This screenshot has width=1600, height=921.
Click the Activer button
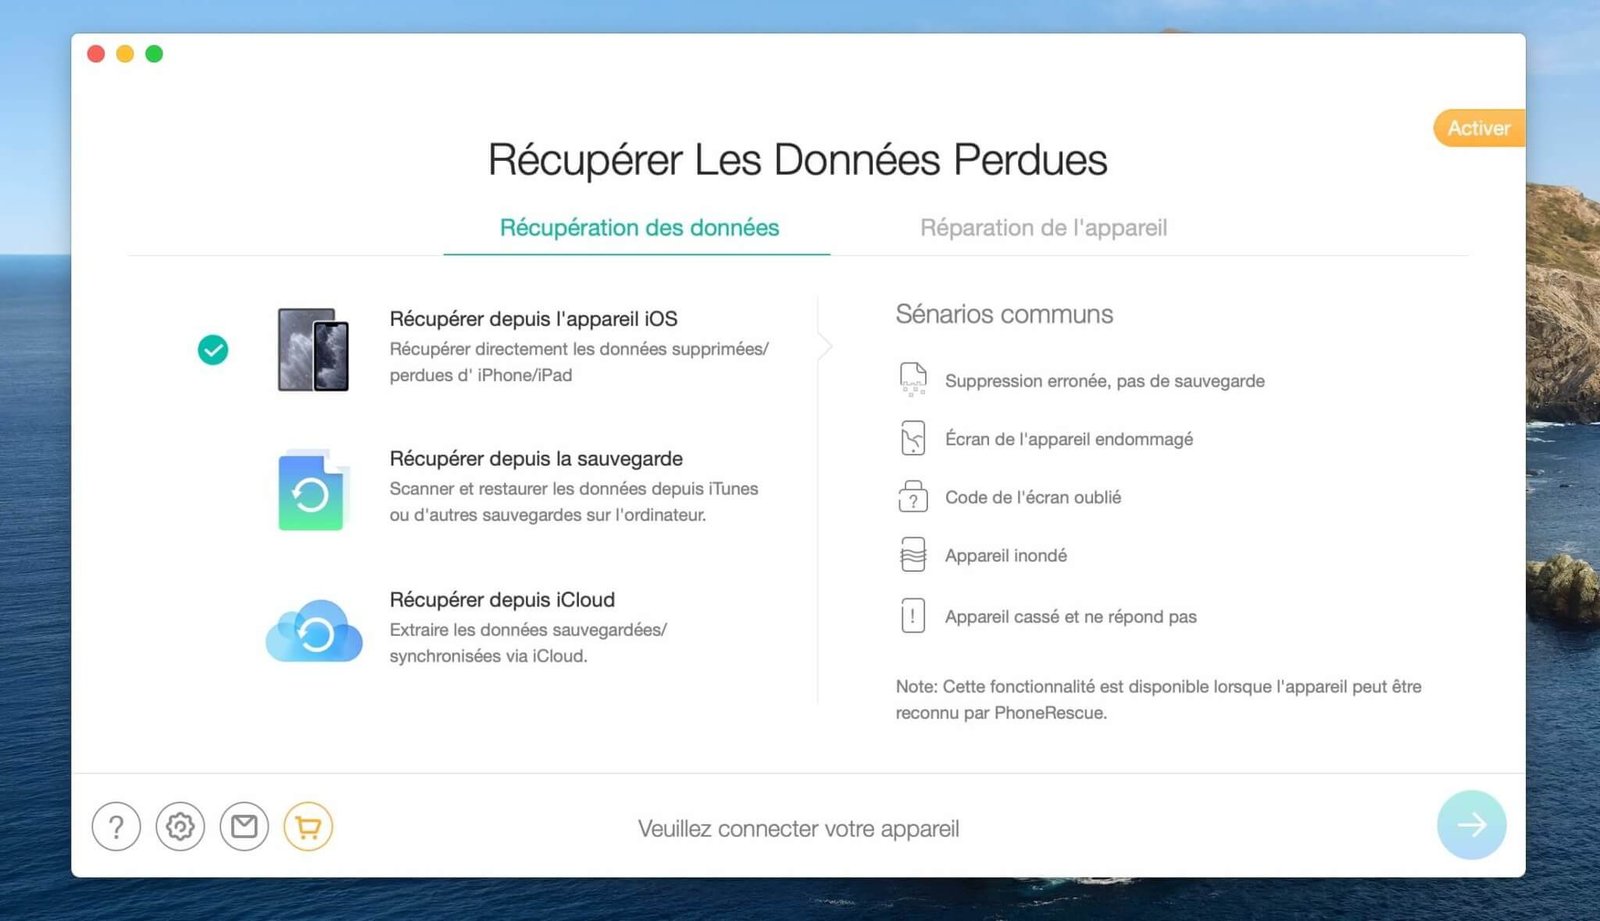[1479, 128]
